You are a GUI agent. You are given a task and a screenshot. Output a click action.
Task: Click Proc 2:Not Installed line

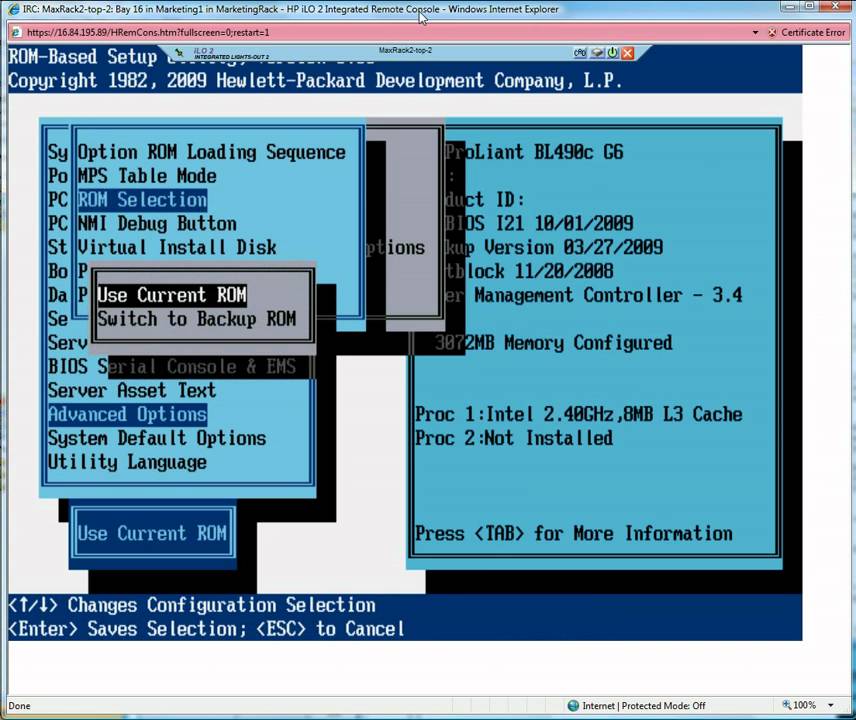[514, 438]
